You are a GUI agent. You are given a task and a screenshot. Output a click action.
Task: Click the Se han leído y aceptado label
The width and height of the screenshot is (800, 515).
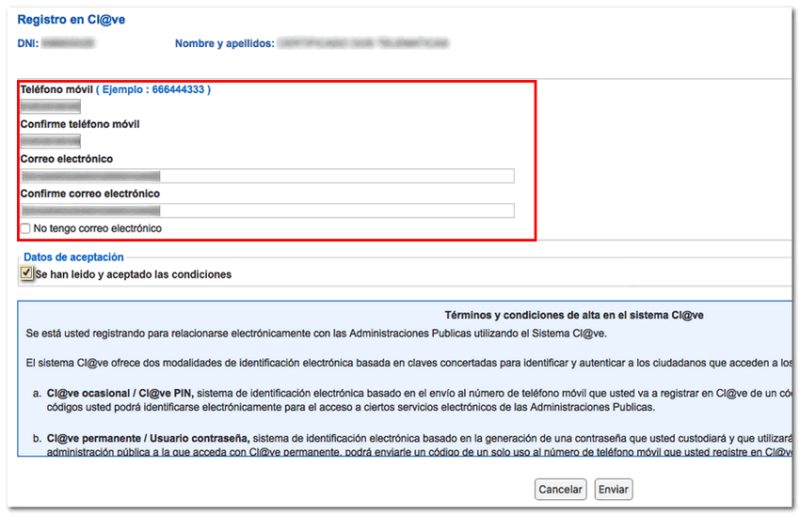(133, 275)
